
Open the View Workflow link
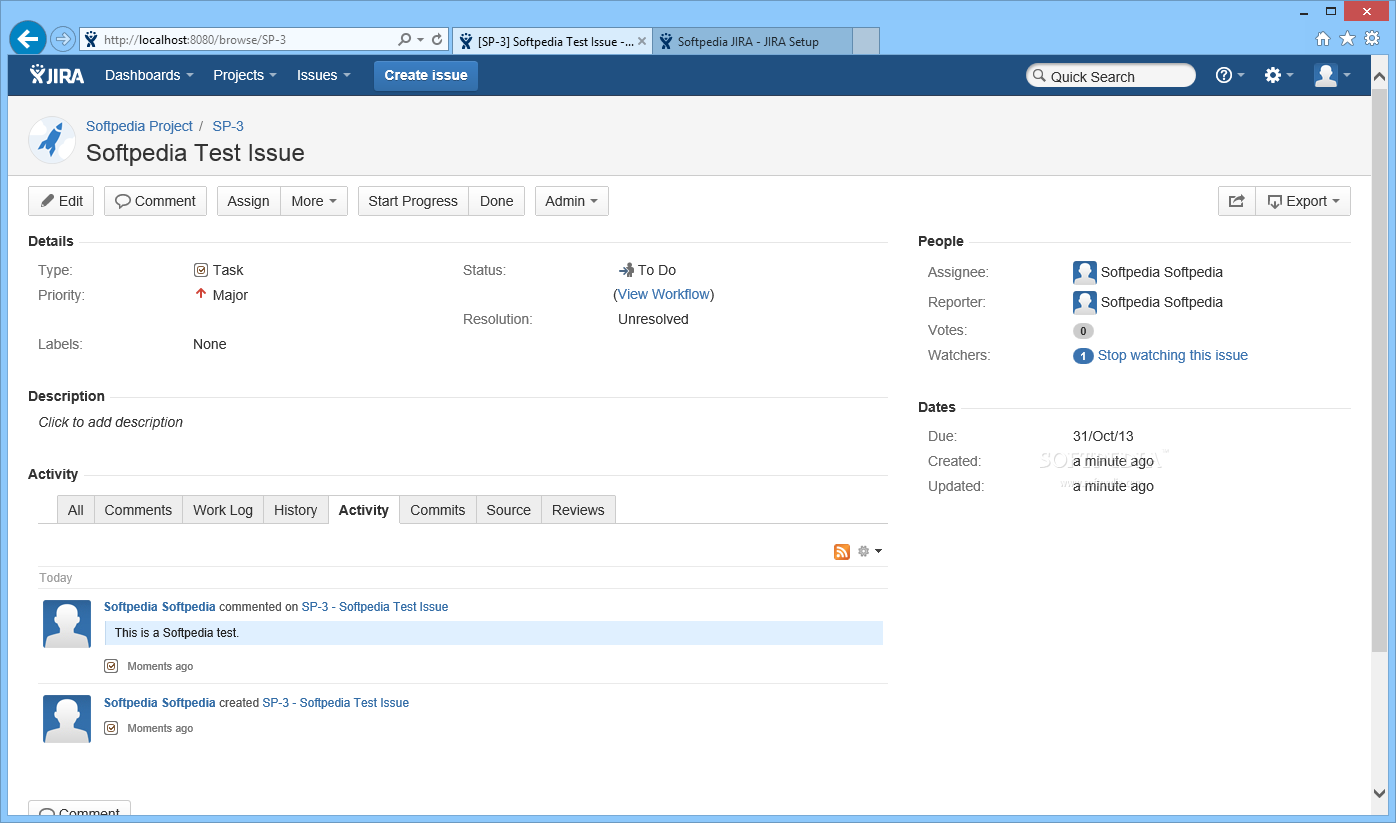click(664, 294)
